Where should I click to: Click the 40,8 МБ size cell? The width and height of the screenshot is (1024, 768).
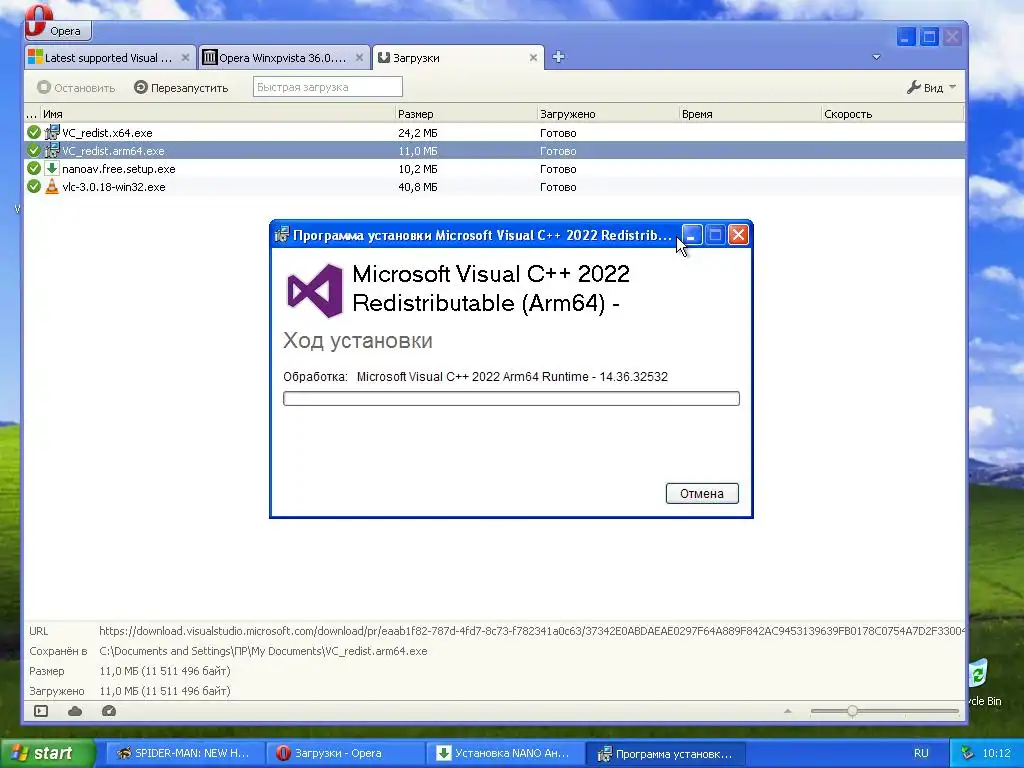[417, 187]
